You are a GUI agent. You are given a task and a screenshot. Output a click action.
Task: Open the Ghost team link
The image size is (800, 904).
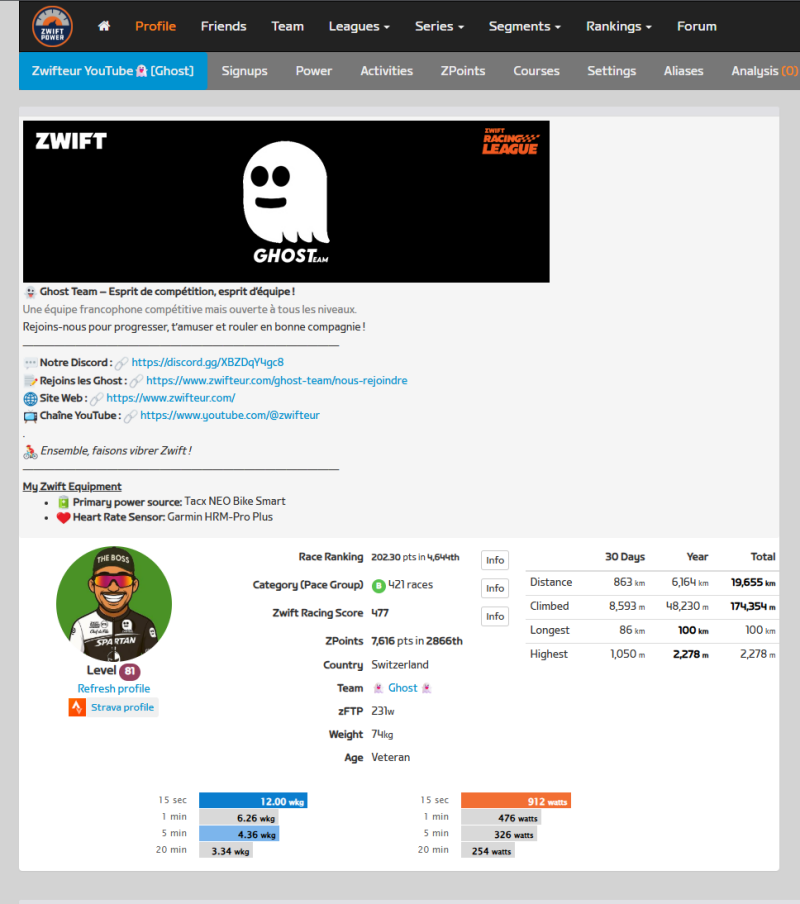coord(403,688)
